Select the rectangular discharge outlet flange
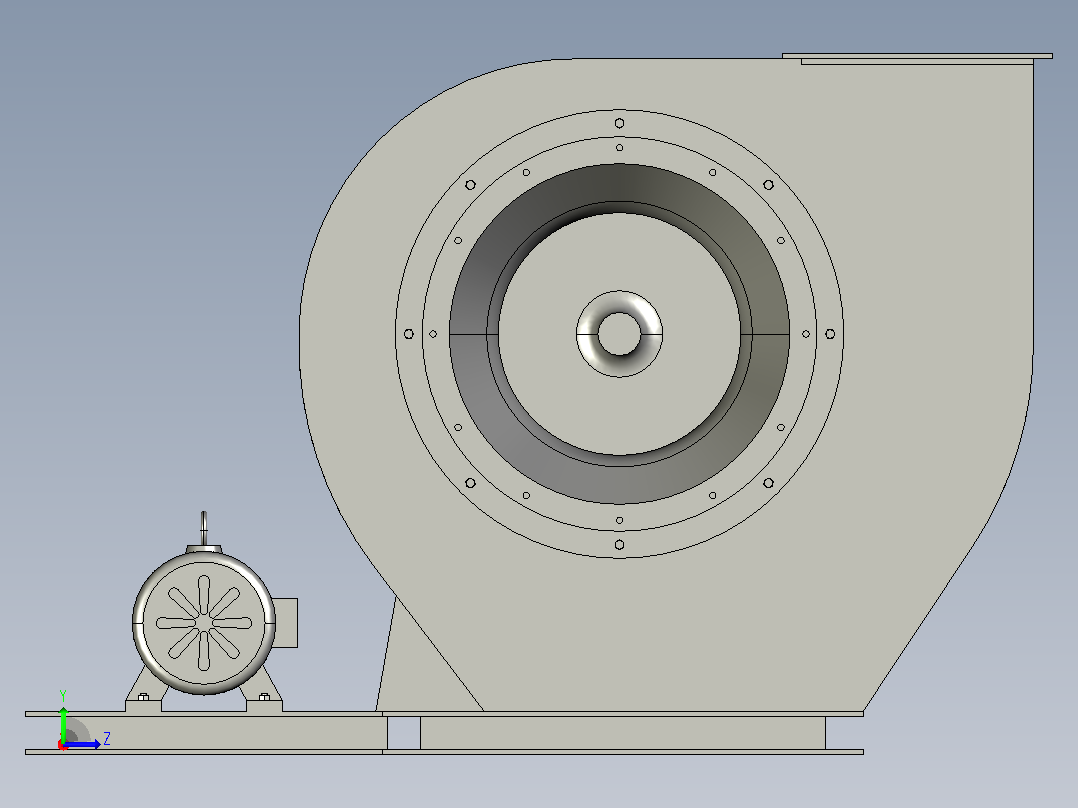Screen dimensions: 1078x808 click(x=917, y=56)
